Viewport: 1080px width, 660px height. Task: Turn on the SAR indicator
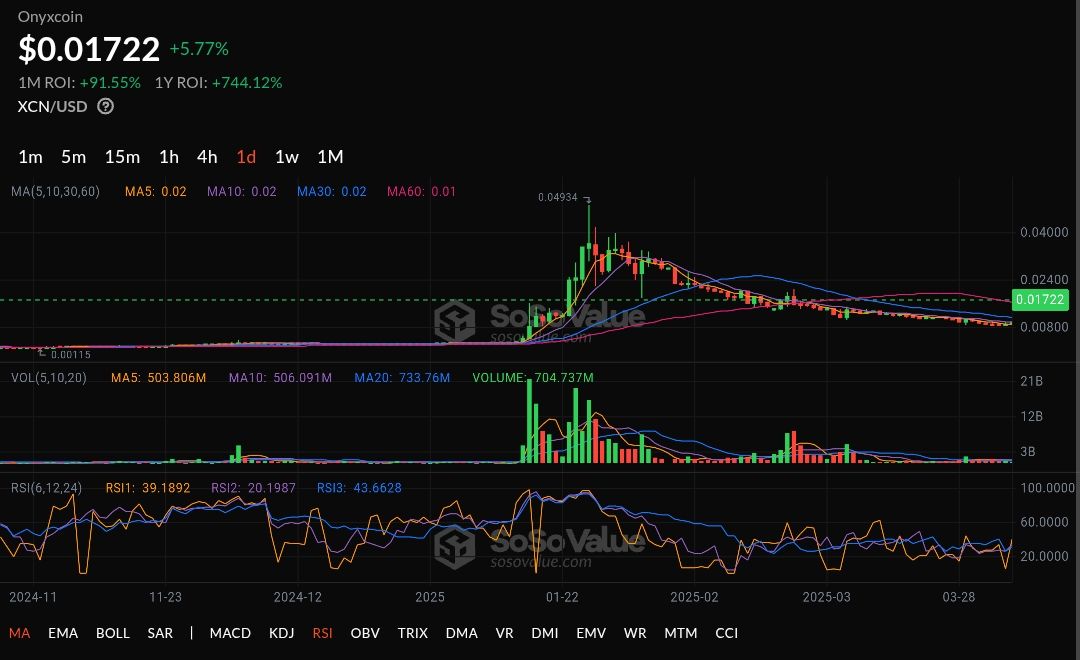pos(160,632)
